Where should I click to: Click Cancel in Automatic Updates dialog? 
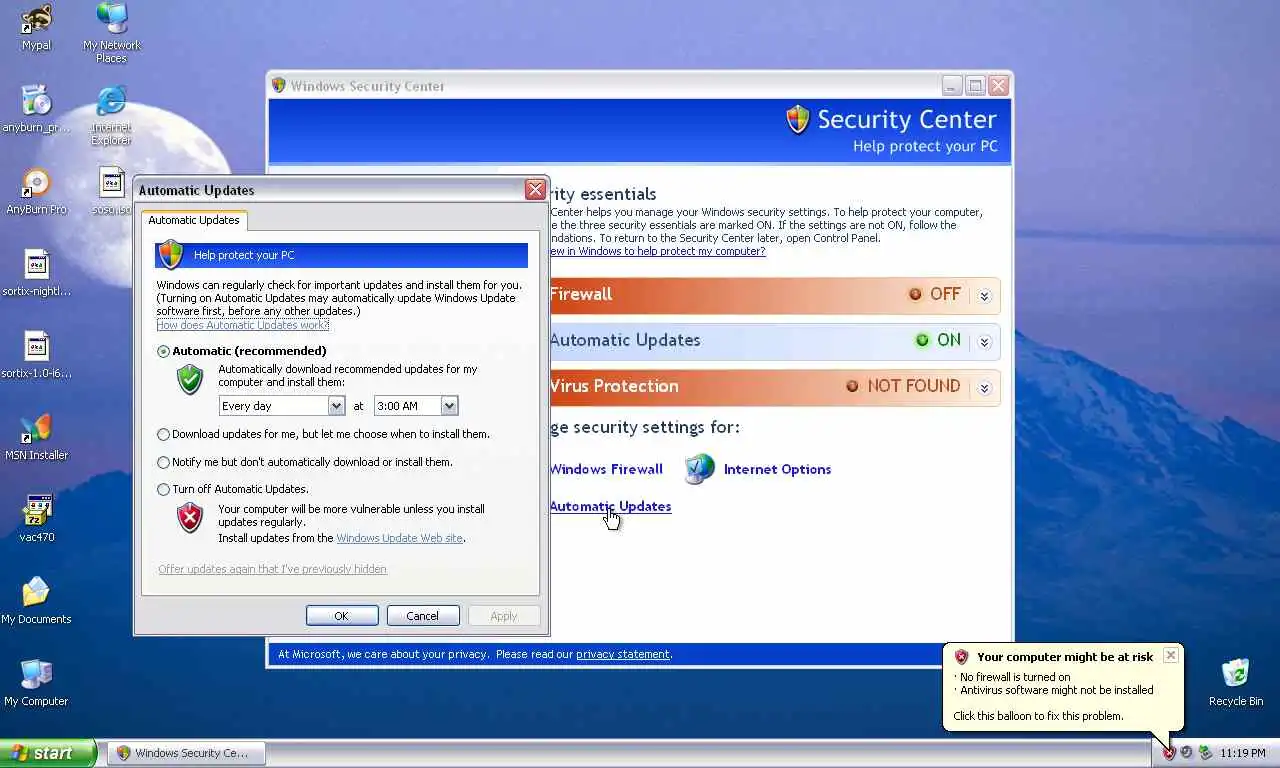tap(422, 615)
